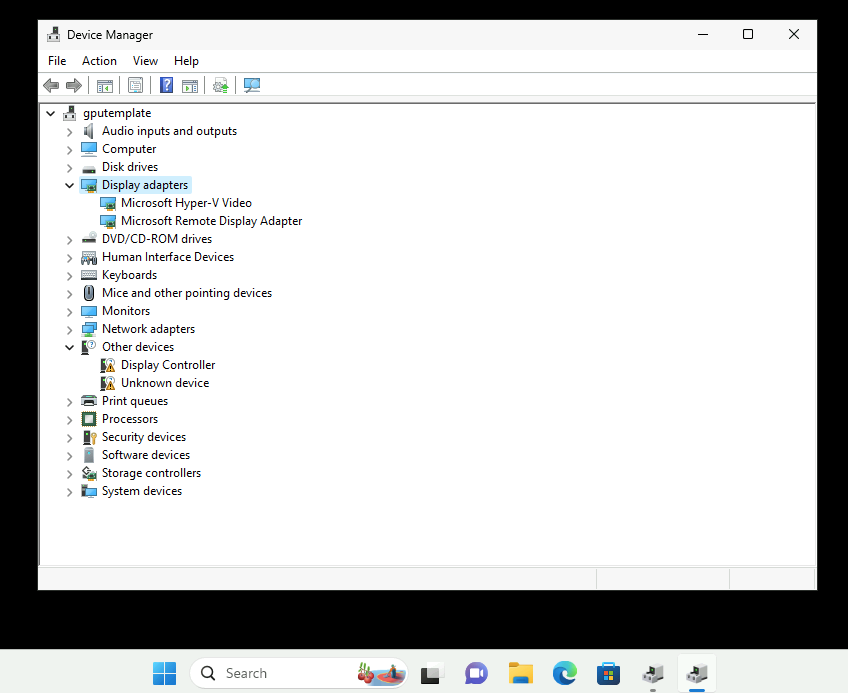Open Task View from the taskbar
Image resolution: width=848 pixels, height=693 pixels.
point(432,674)
